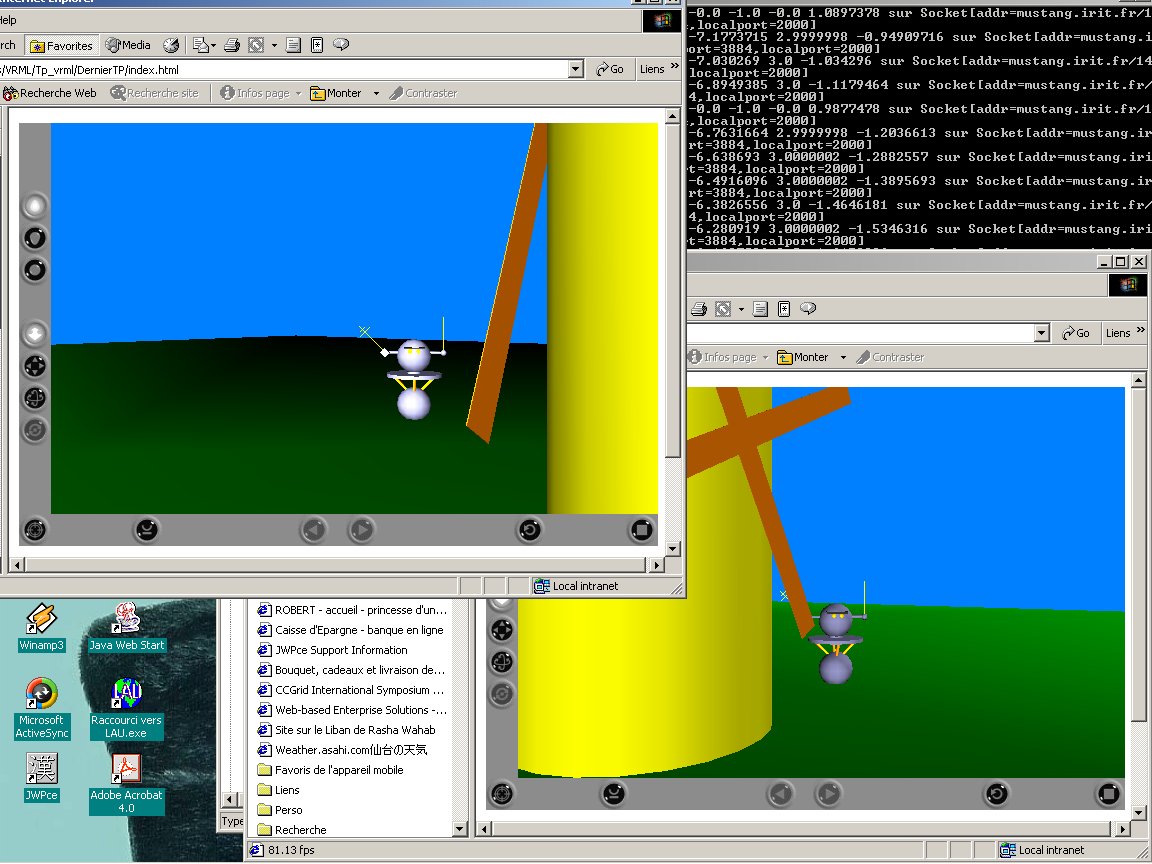Select Walk mode in the upper-left VRML viewer
This screenshot has width=1152, height=864.
click(x=35, y=207)
